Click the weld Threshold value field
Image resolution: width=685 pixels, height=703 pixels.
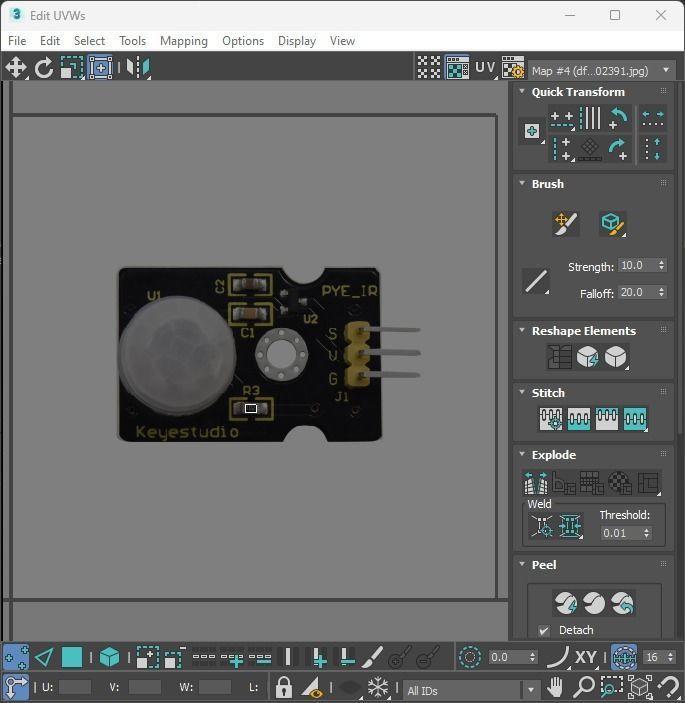(621, 533)
